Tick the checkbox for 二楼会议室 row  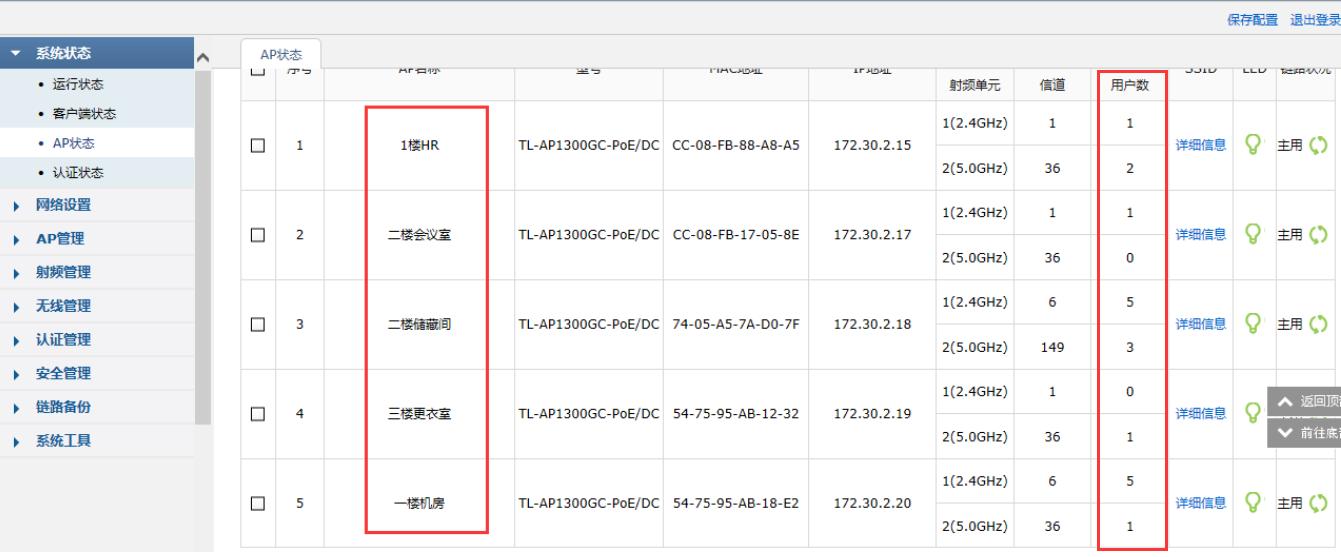[258, 235]
